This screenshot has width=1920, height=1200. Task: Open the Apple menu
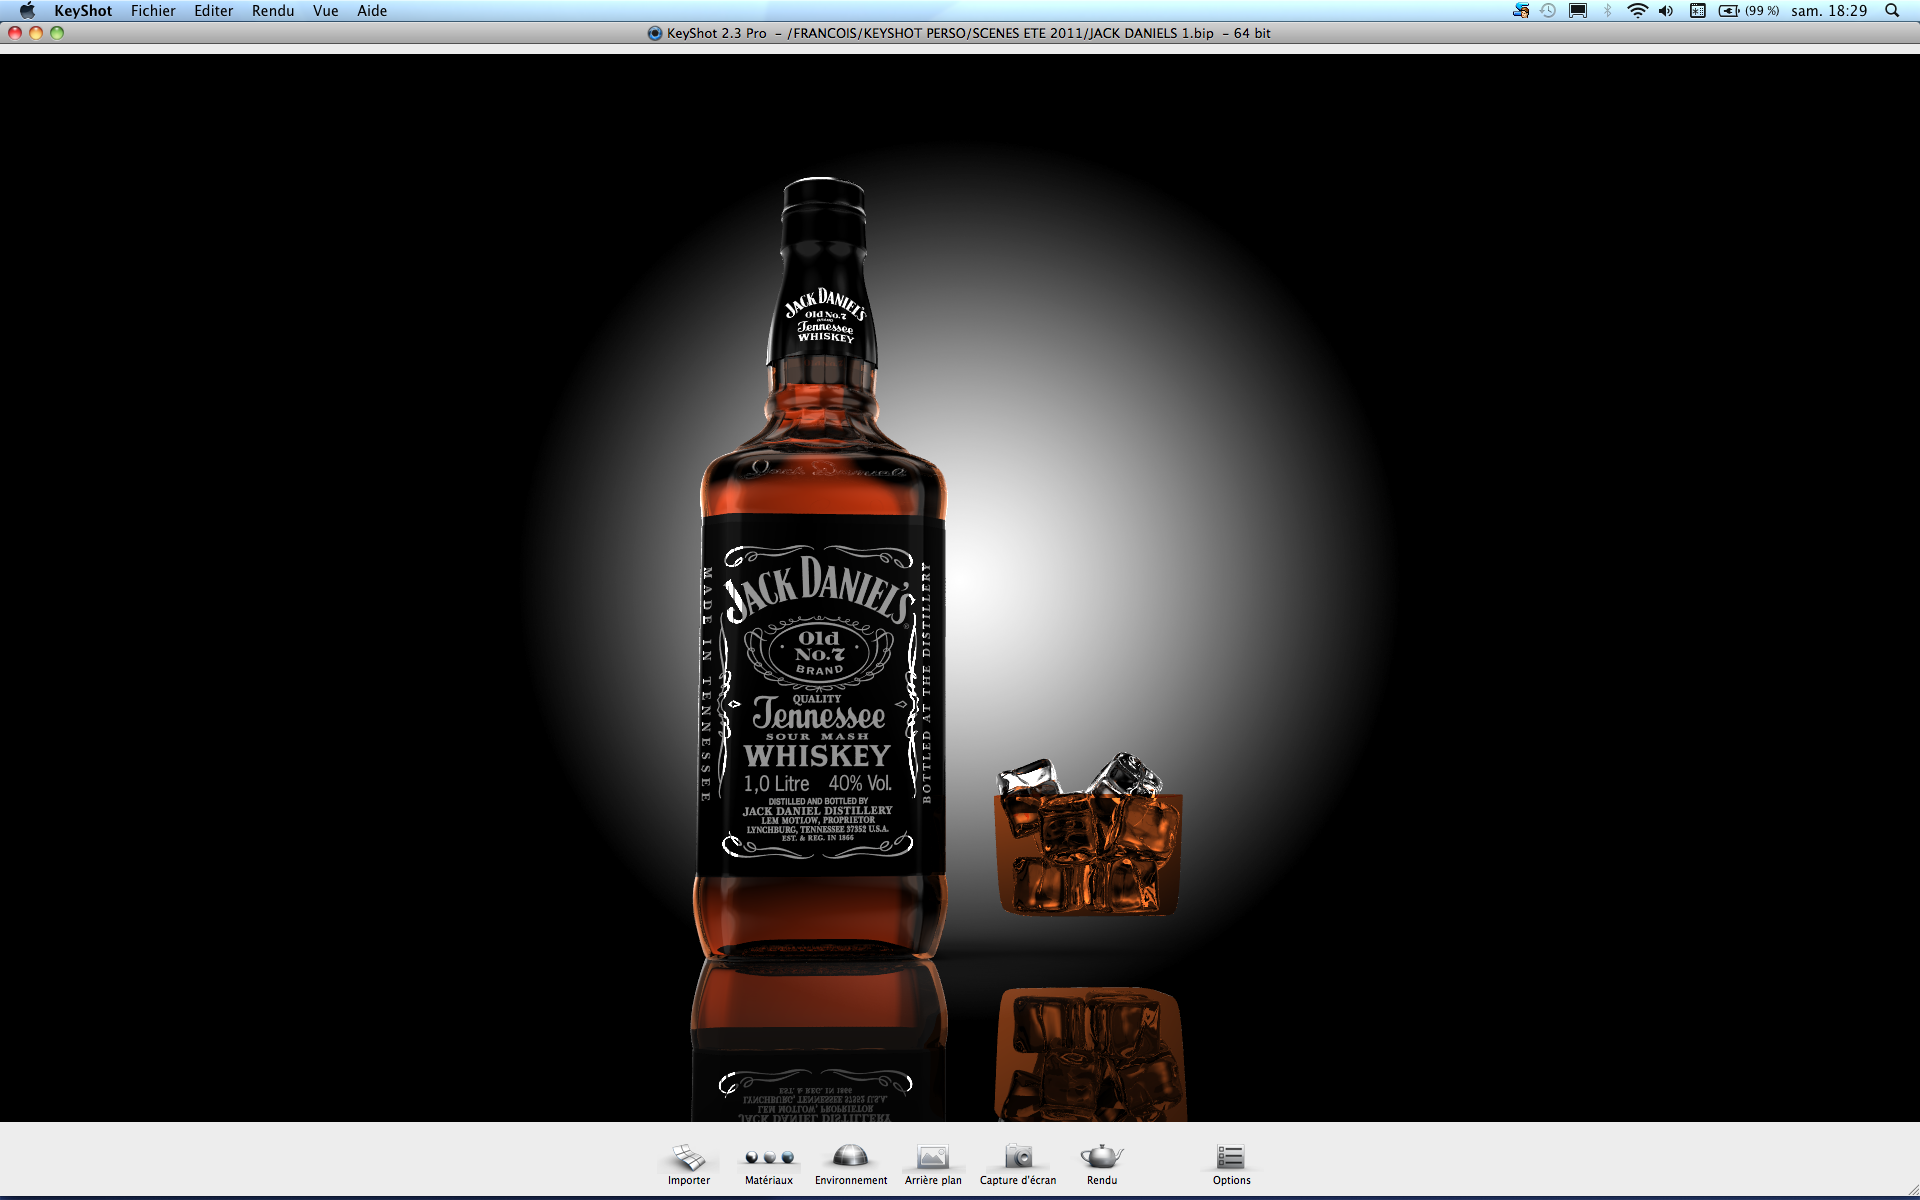[27, 11]
